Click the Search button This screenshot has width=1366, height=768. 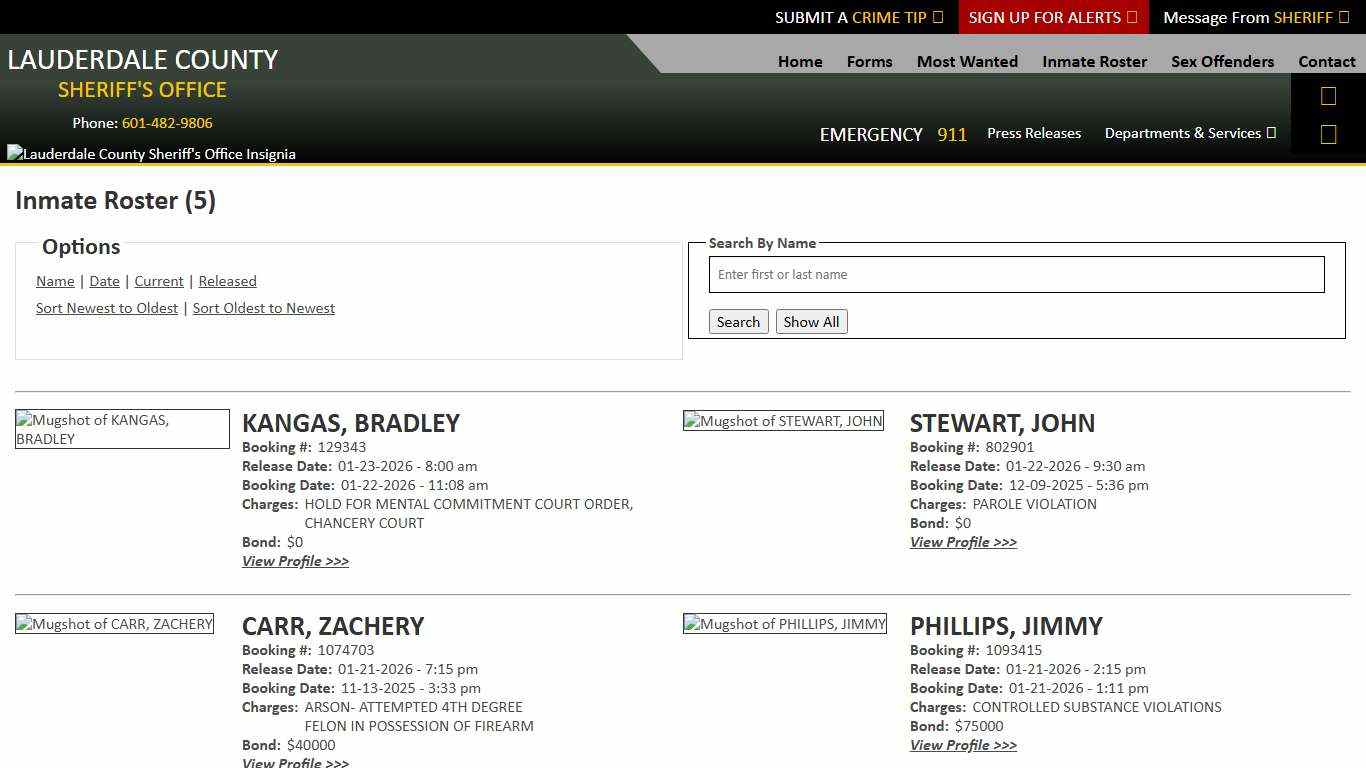(738, 321)
